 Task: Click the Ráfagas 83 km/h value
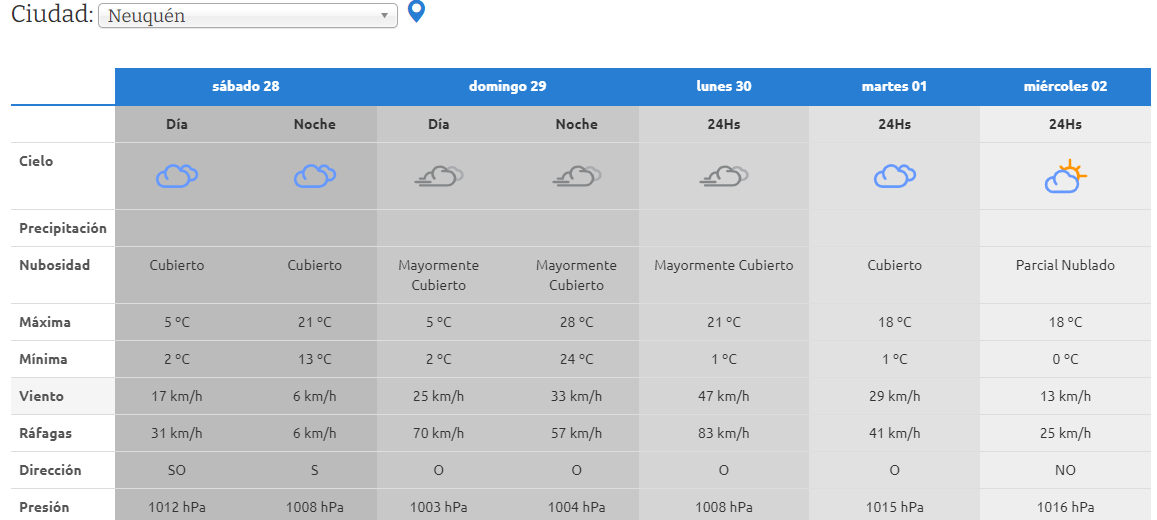click(x=724, y=433)
